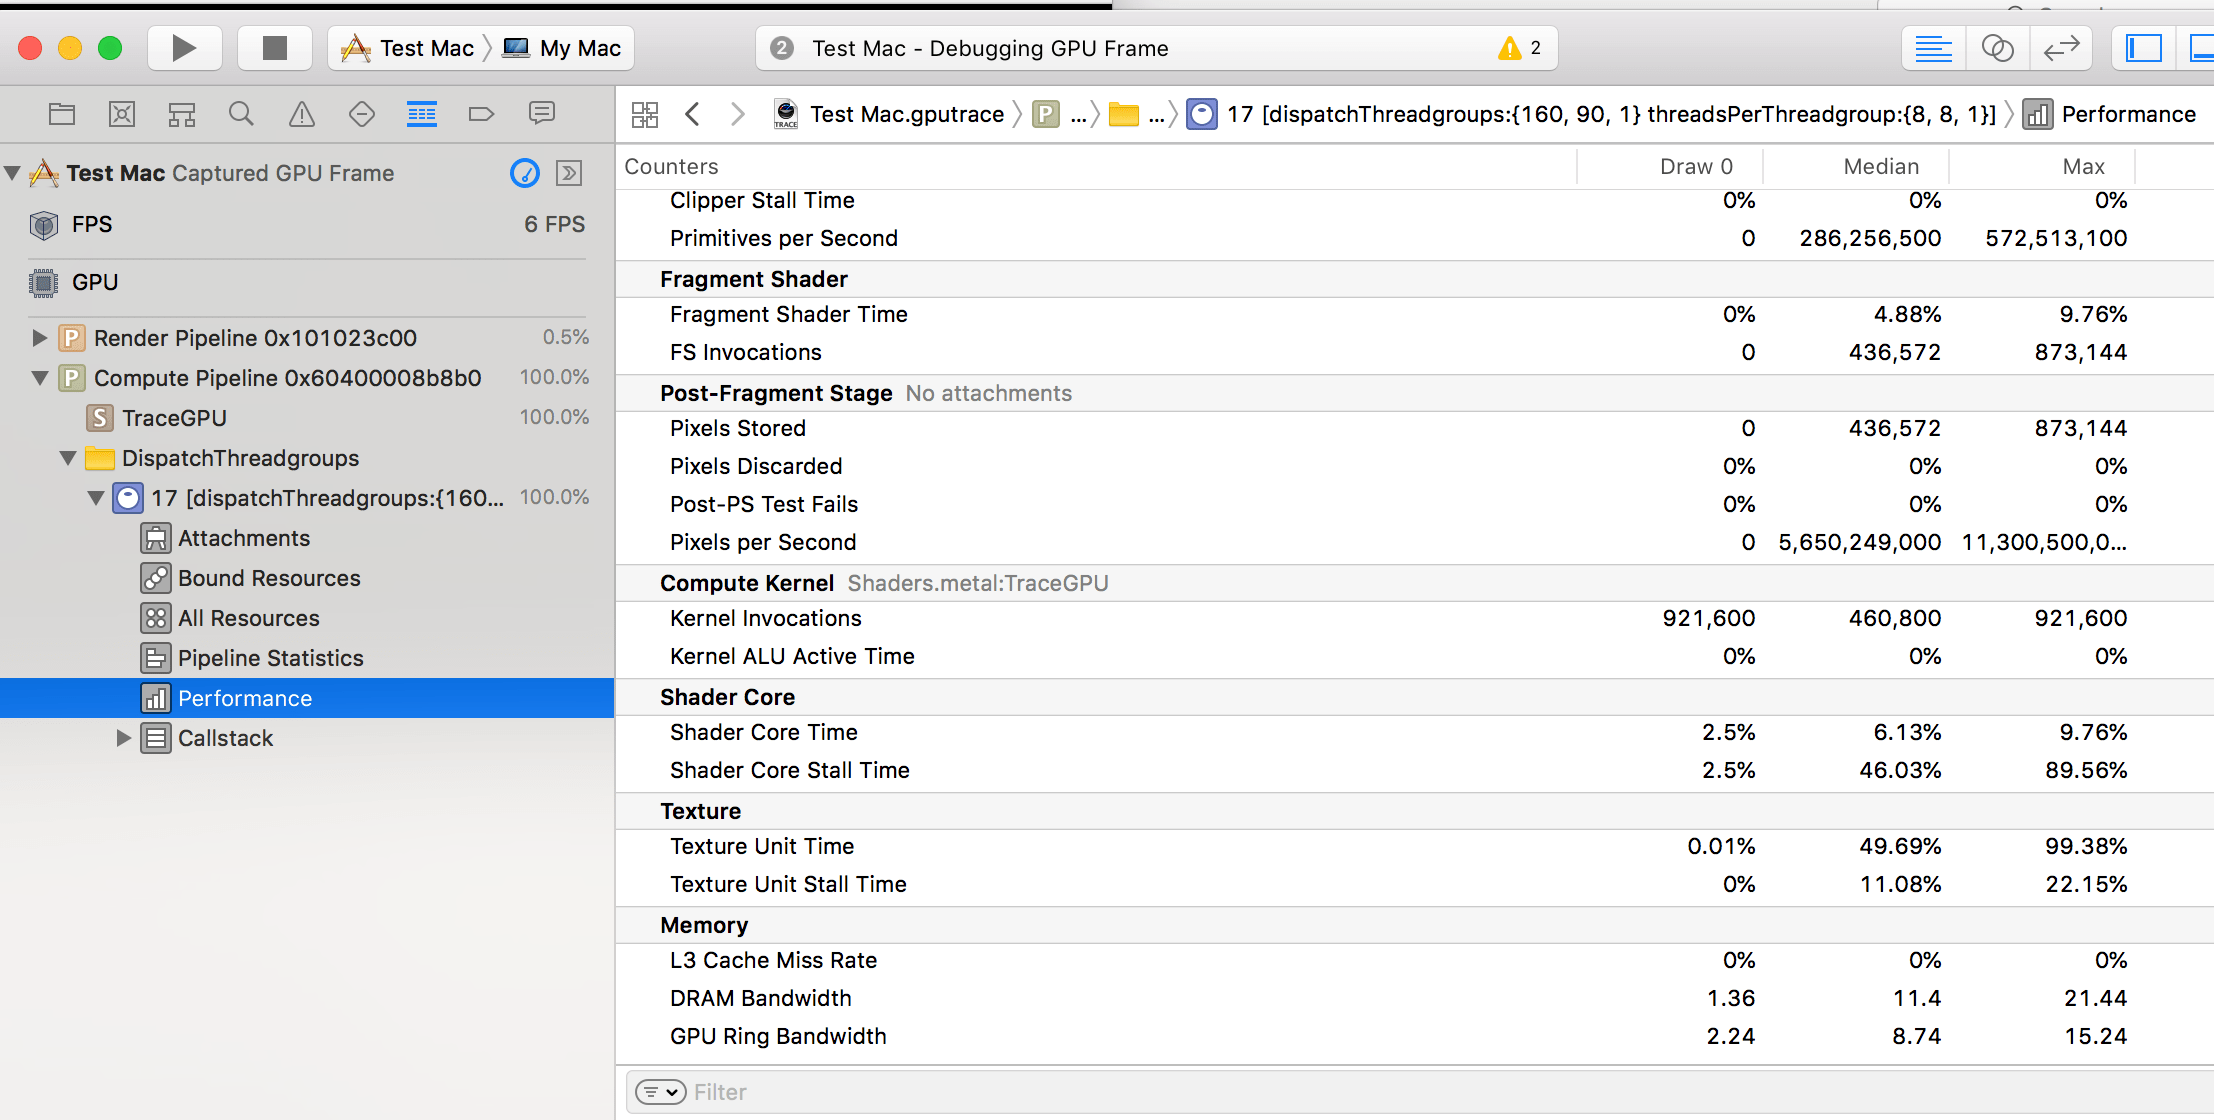The width and height of the screenshot is (2214, 1120).
Task: Select the GPU Ring Bandwidth row
Action: click(x=1414, y=1036)
